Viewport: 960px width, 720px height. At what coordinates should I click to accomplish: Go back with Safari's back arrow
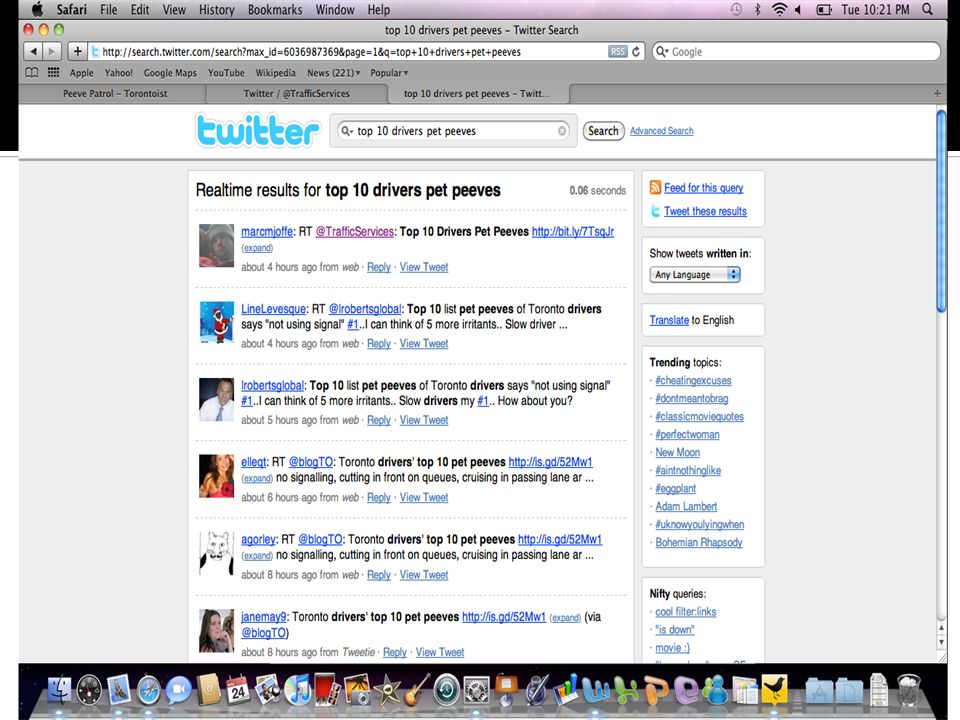[x=33, y=51]
